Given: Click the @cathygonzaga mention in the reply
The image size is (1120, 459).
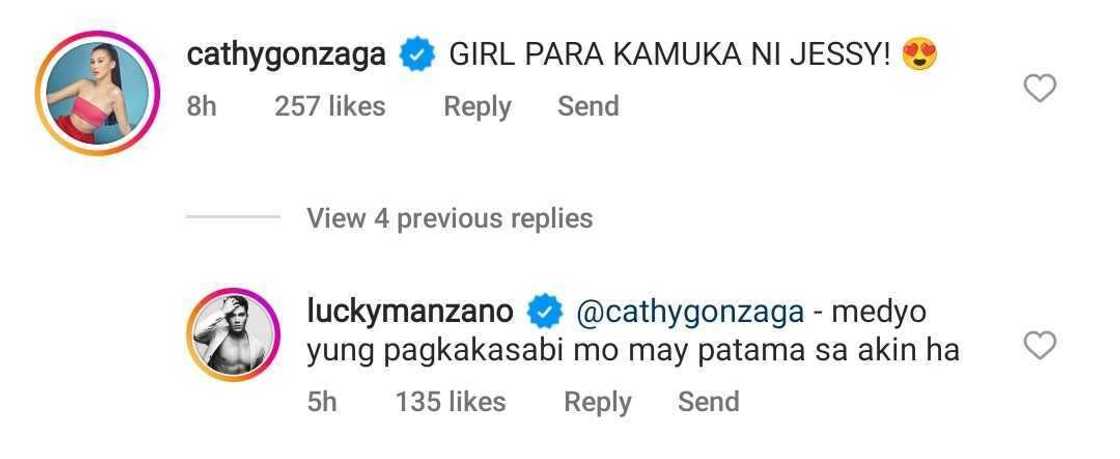Looking at the screenshot, I should [x=689, y=313].
